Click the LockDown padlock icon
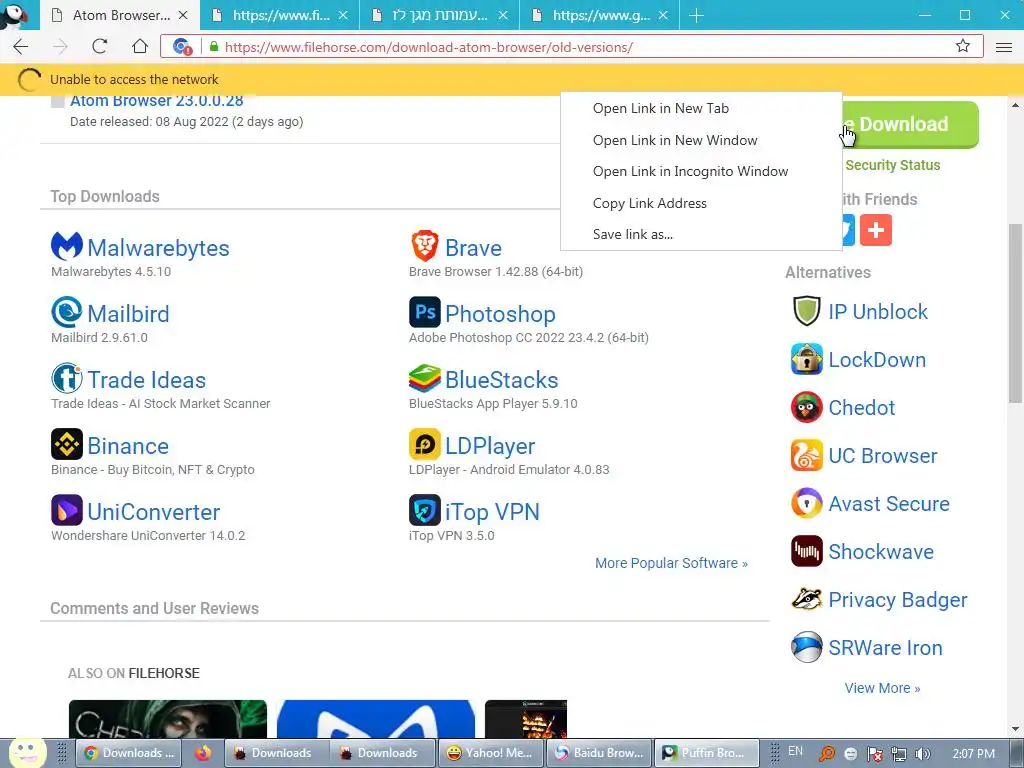Screen dimensions: 1024x768 807,359
